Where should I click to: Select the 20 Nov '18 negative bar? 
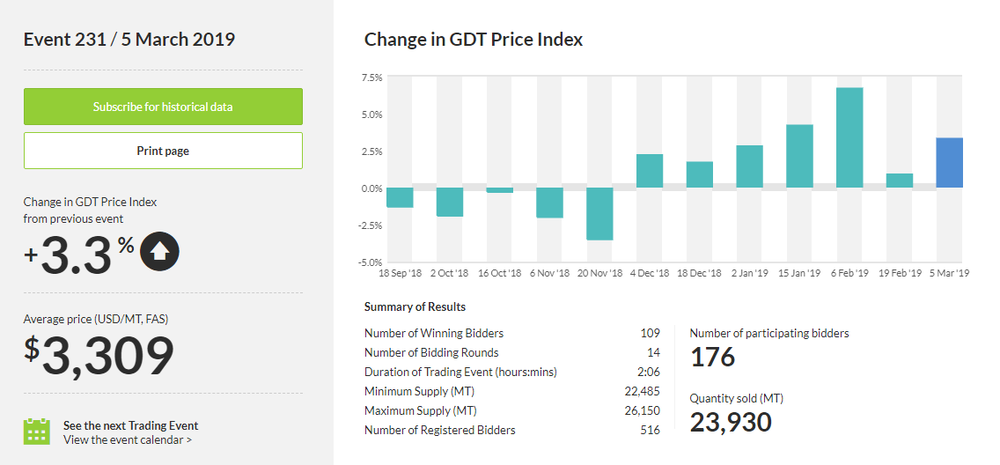pyautogui.click(x=599, y=213)
